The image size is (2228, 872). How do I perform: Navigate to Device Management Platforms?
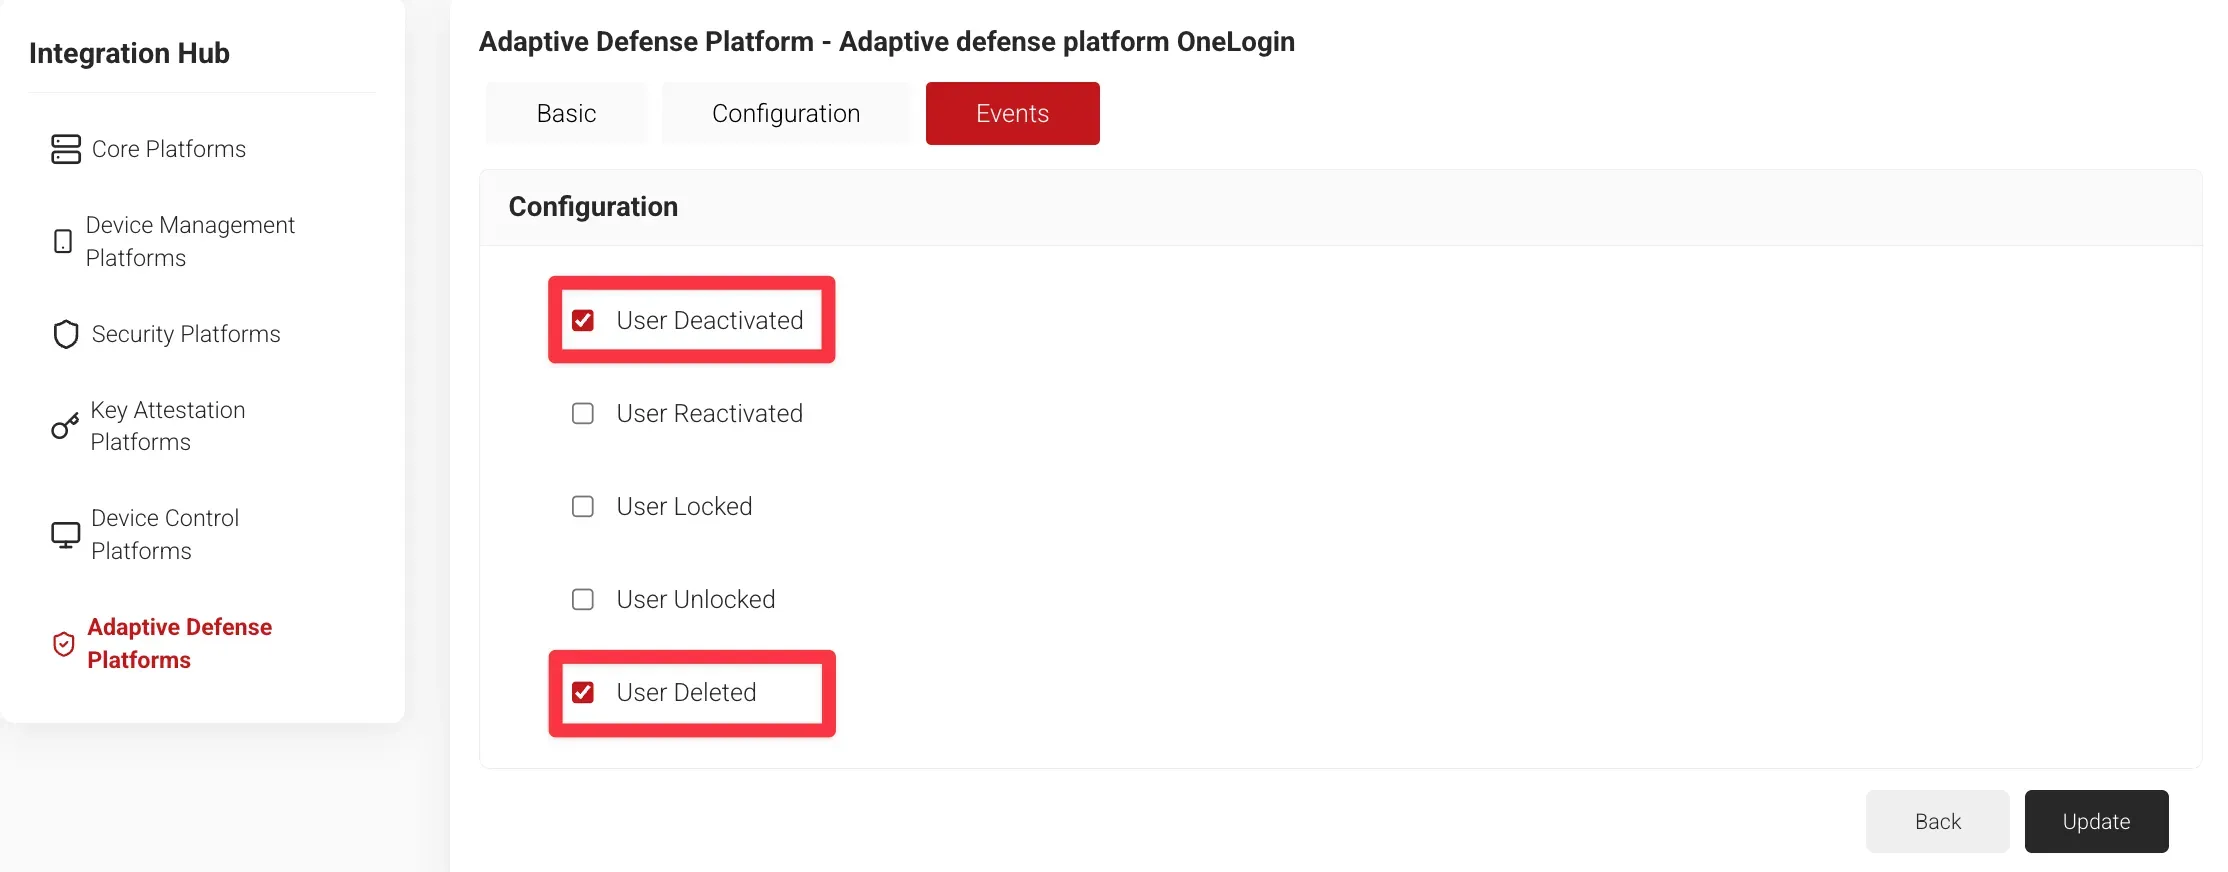coord(190,241)
